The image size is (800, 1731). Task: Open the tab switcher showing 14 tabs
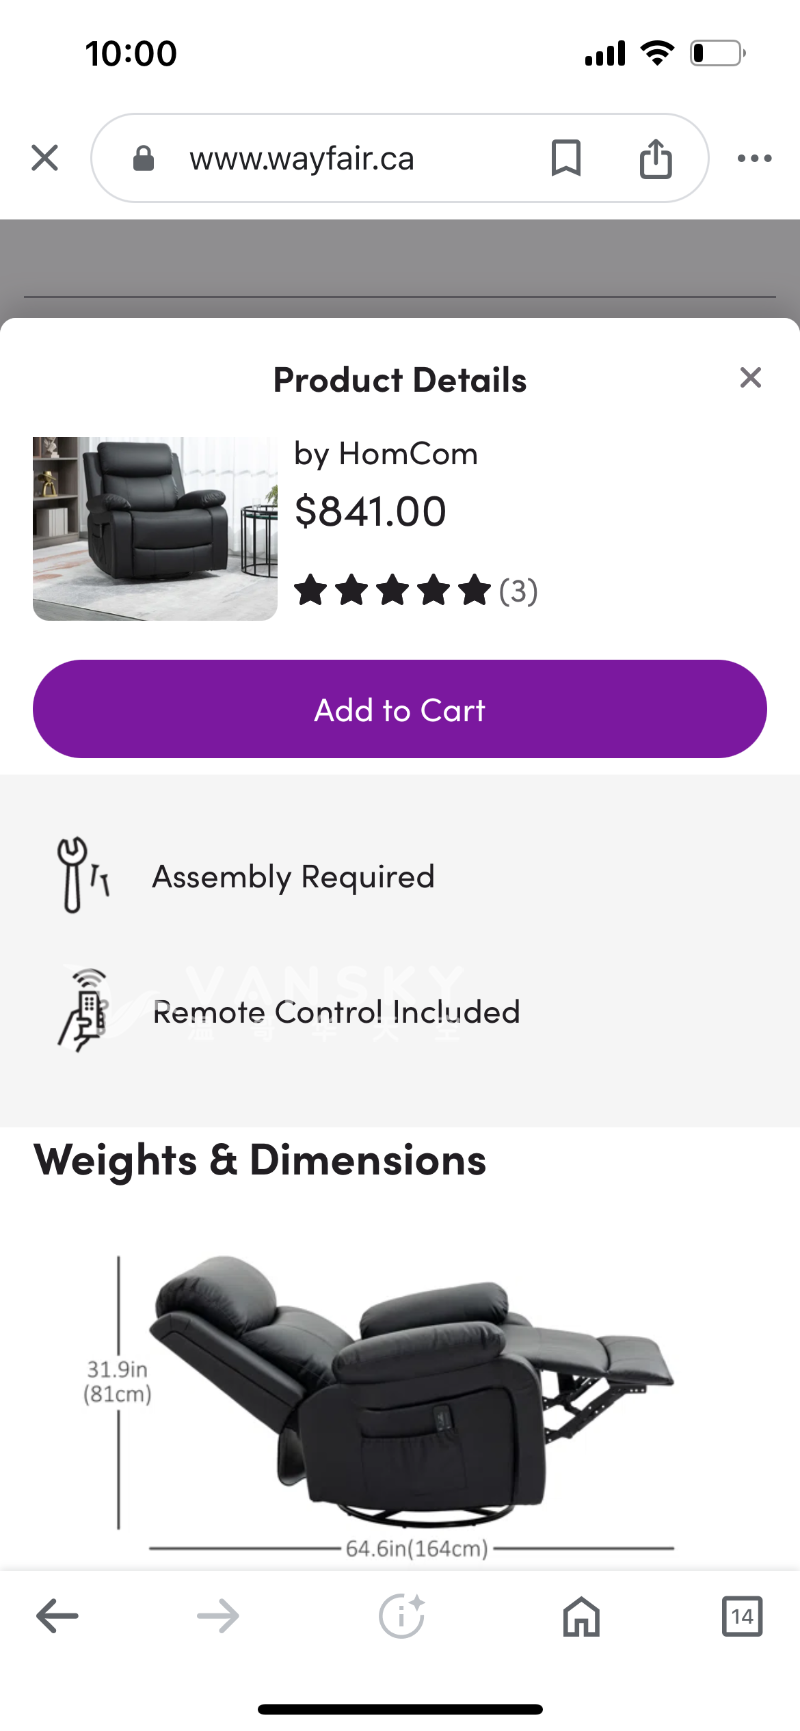[741, 1616]
